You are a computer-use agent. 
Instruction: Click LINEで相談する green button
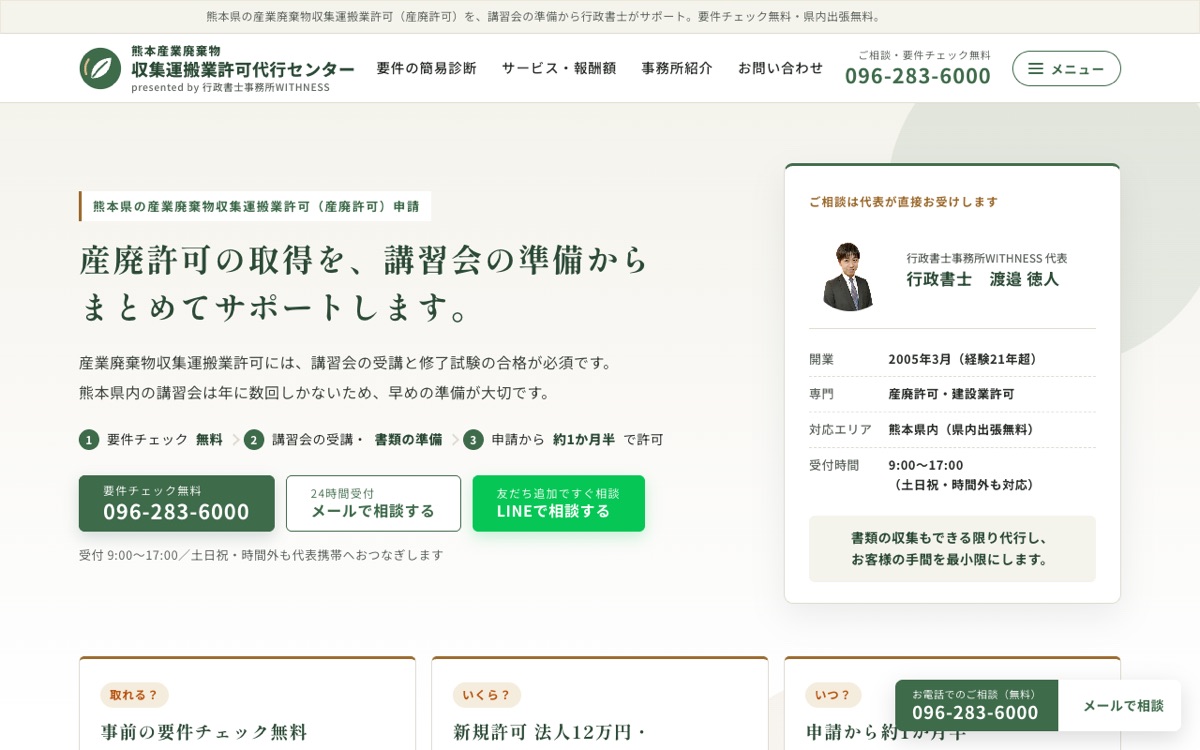pos(559,503)
